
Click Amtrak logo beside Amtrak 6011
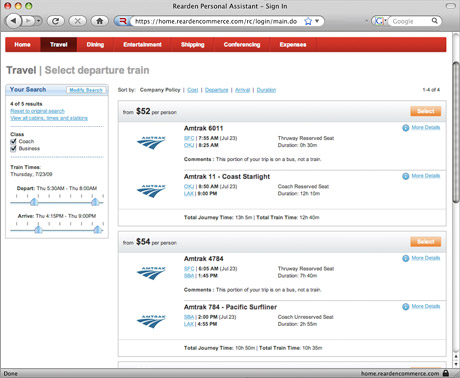pos(151,142)
